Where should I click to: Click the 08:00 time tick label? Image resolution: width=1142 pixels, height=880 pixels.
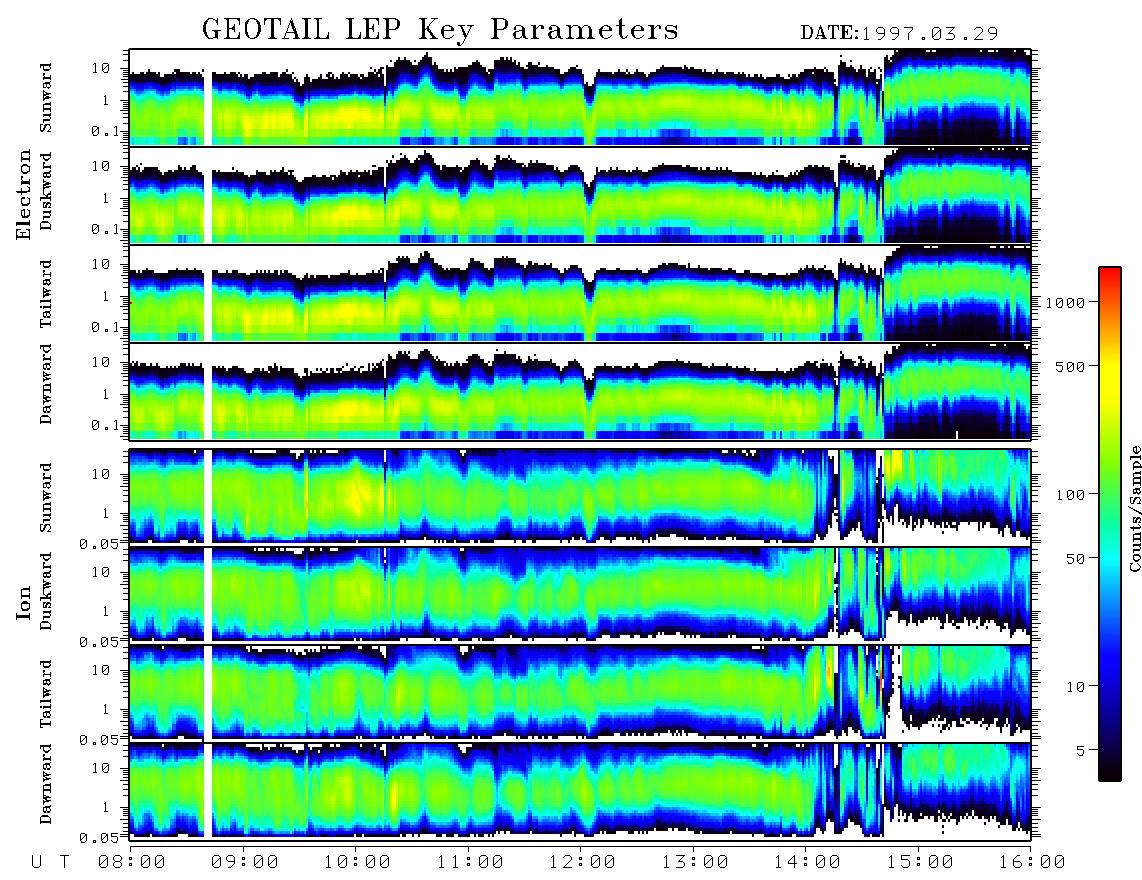132,863
